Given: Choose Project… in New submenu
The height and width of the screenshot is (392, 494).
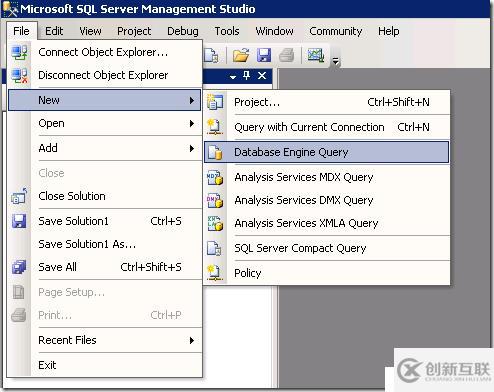Looking at the screenshot, I should pyautogui.click(x=327, y=102).
